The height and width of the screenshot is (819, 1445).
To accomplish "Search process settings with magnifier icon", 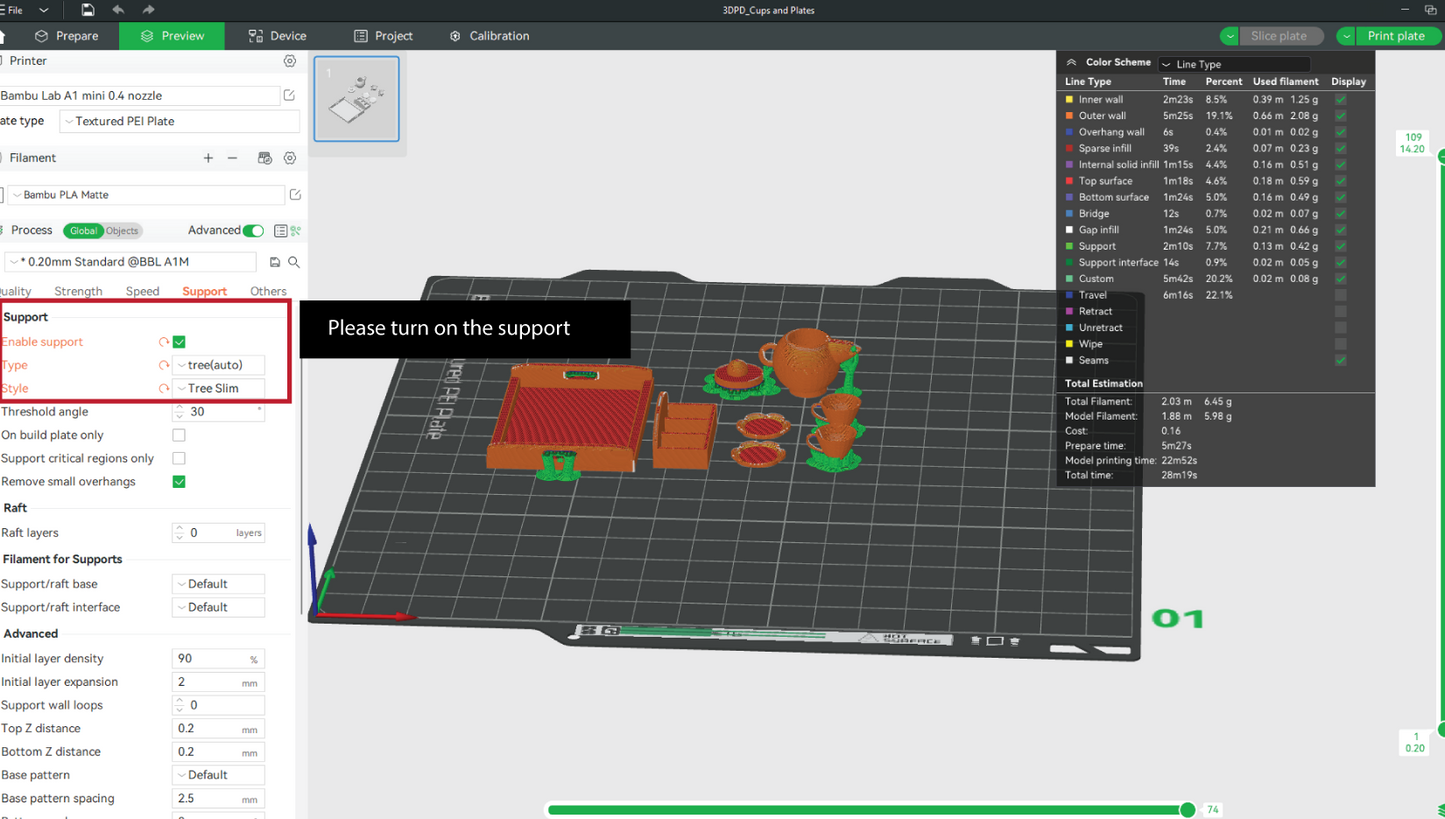I will 294,262.
